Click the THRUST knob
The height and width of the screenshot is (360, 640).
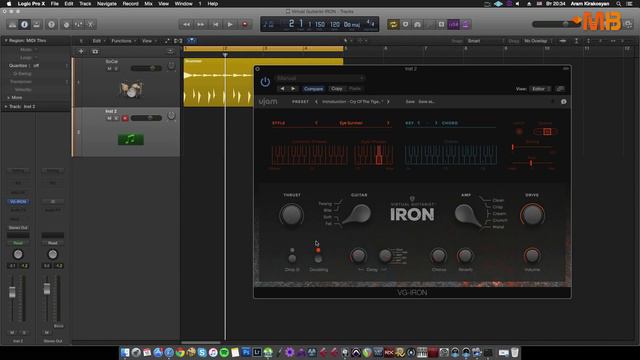click(291, 215)
